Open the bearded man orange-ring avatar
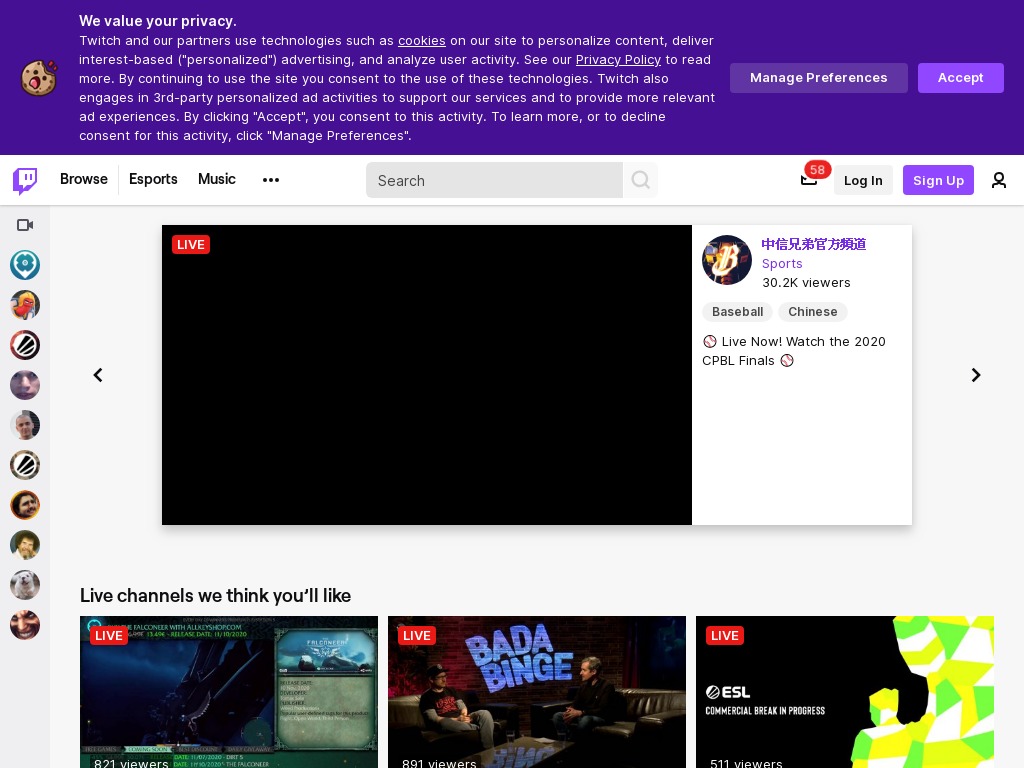This screenshot has height=768, width=1024. coord(25,505)
